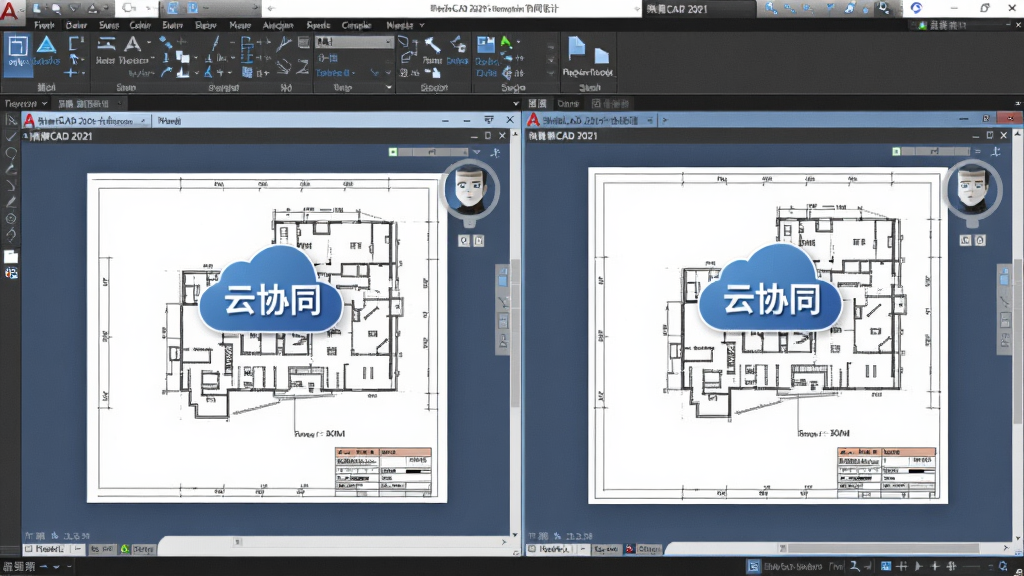Open the dropdown on the left document tab
The height and width of the screenshot is (576, 1024).
click(142, 121)
